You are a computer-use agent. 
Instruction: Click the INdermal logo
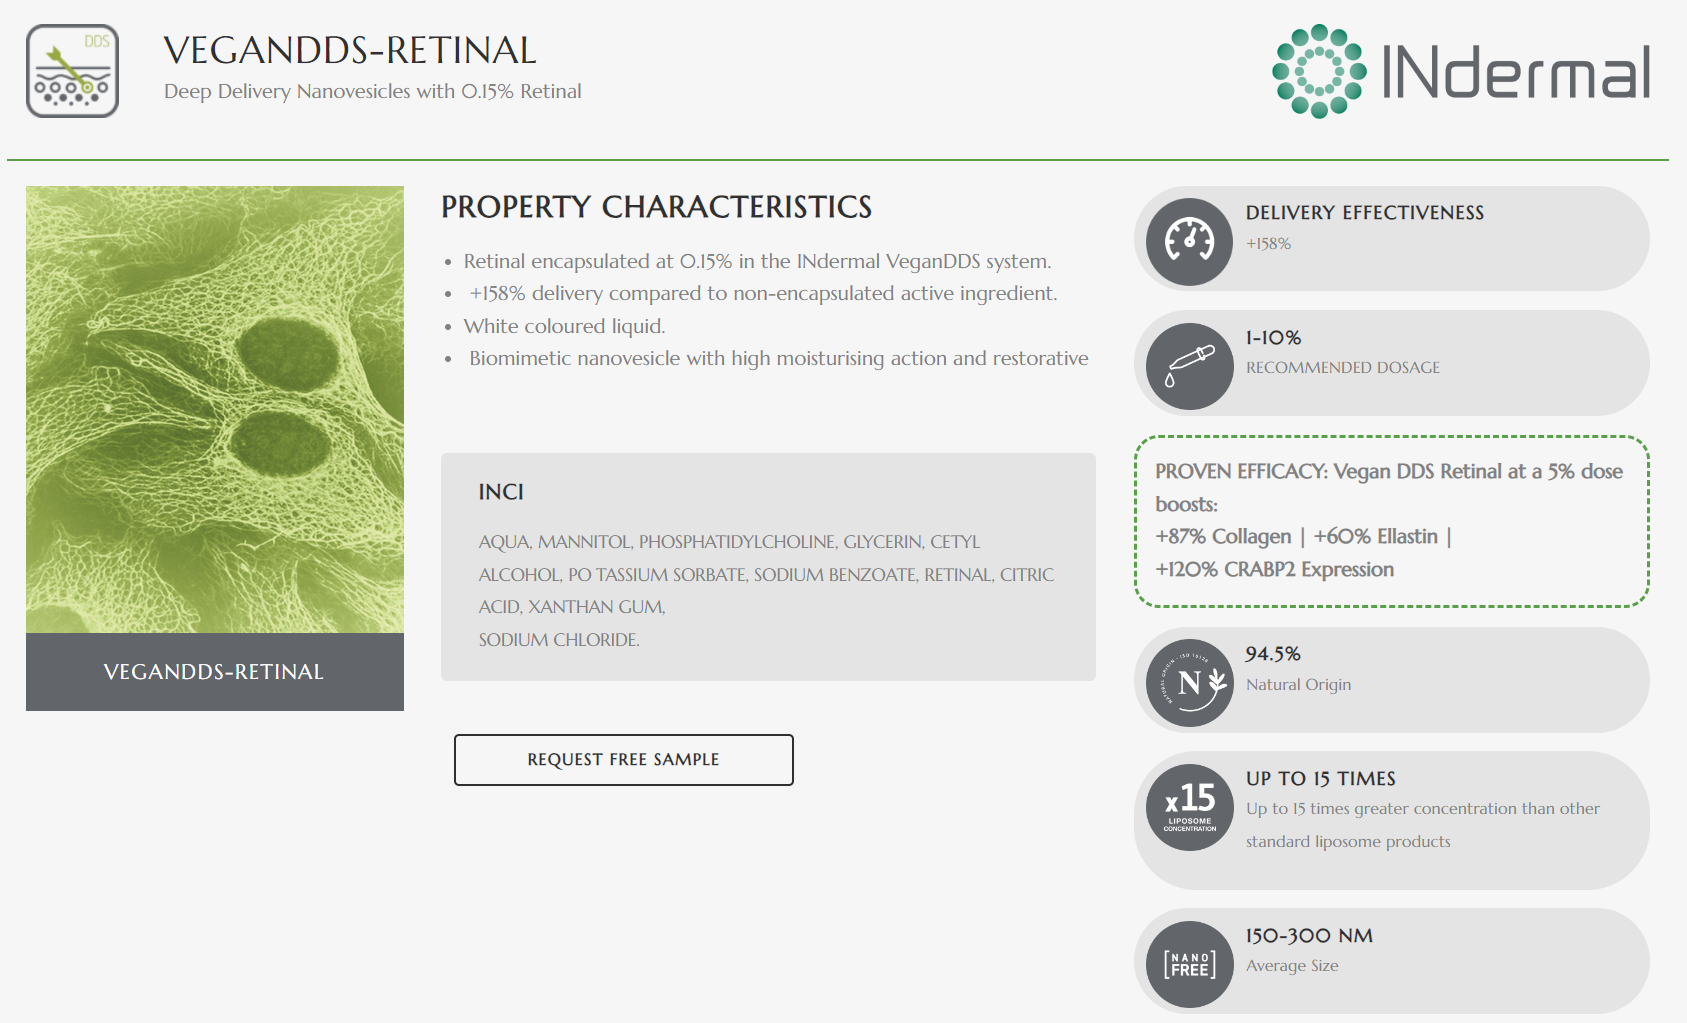coord(1461,71)
